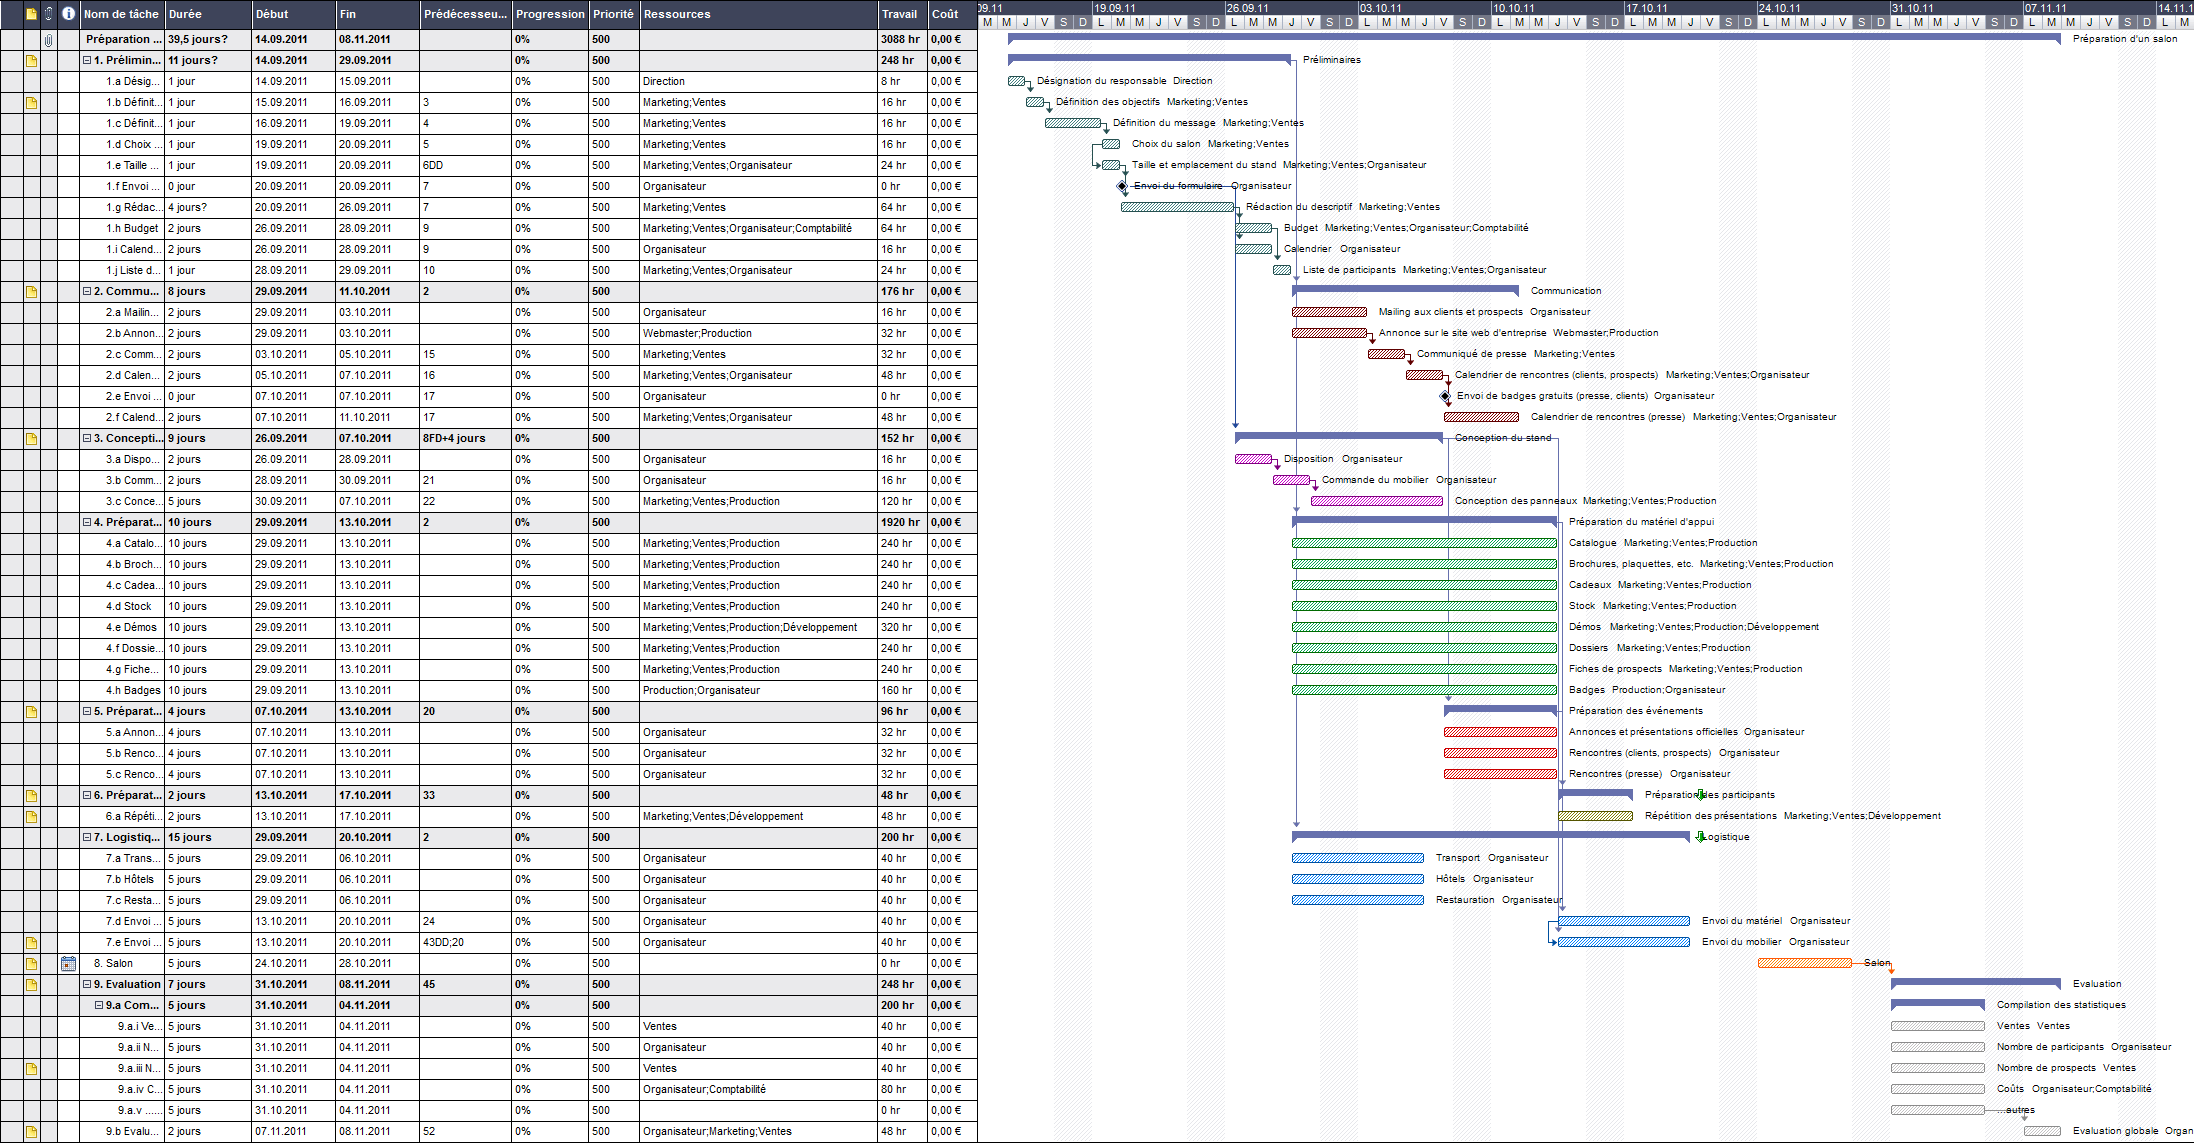
Task: Collapse the 7. Logistiq... summary task
Action: click(x=87, y=838)
